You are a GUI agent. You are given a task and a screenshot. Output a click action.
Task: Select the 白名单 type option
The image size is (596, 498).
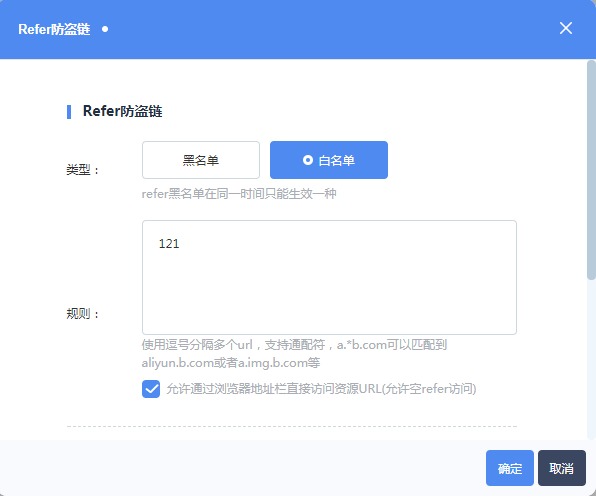pyautogui.click(x=329, y=160)
